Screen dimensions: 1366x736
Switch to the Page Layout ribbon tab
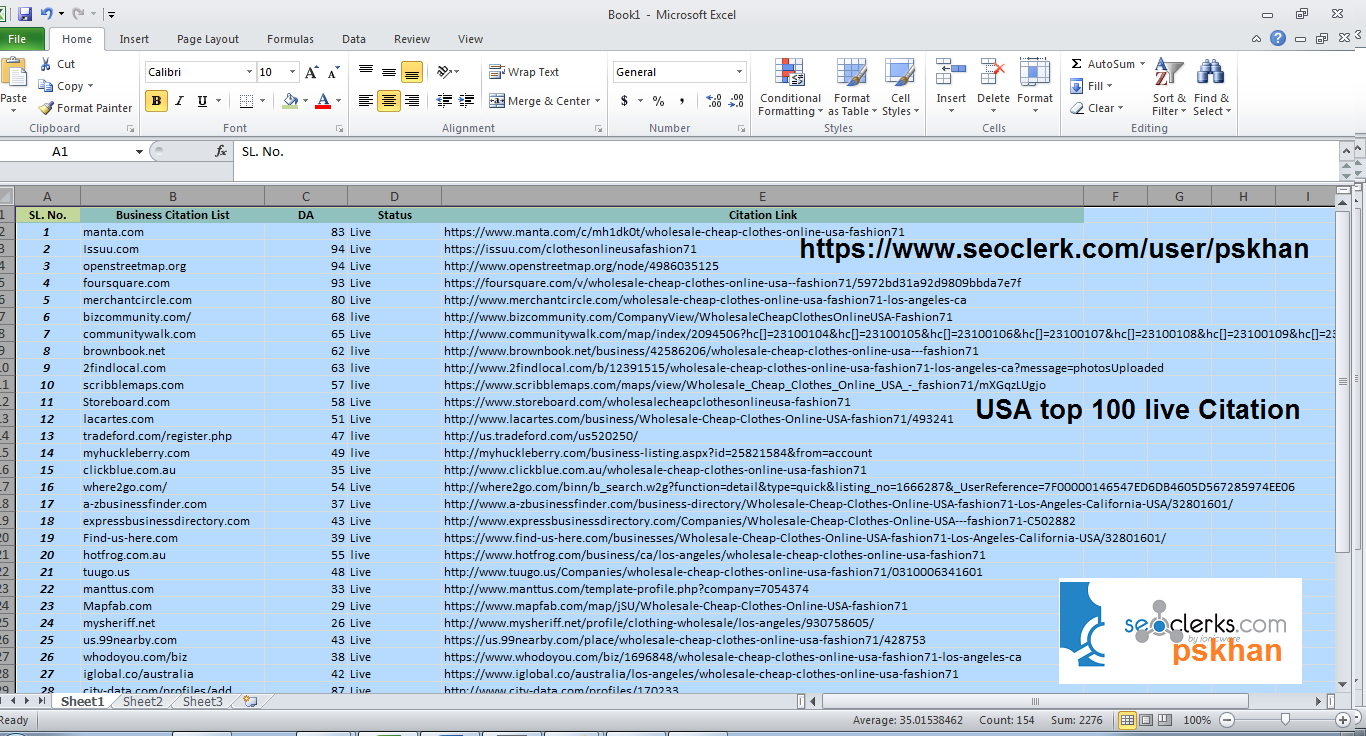click(x=207, y=39)
